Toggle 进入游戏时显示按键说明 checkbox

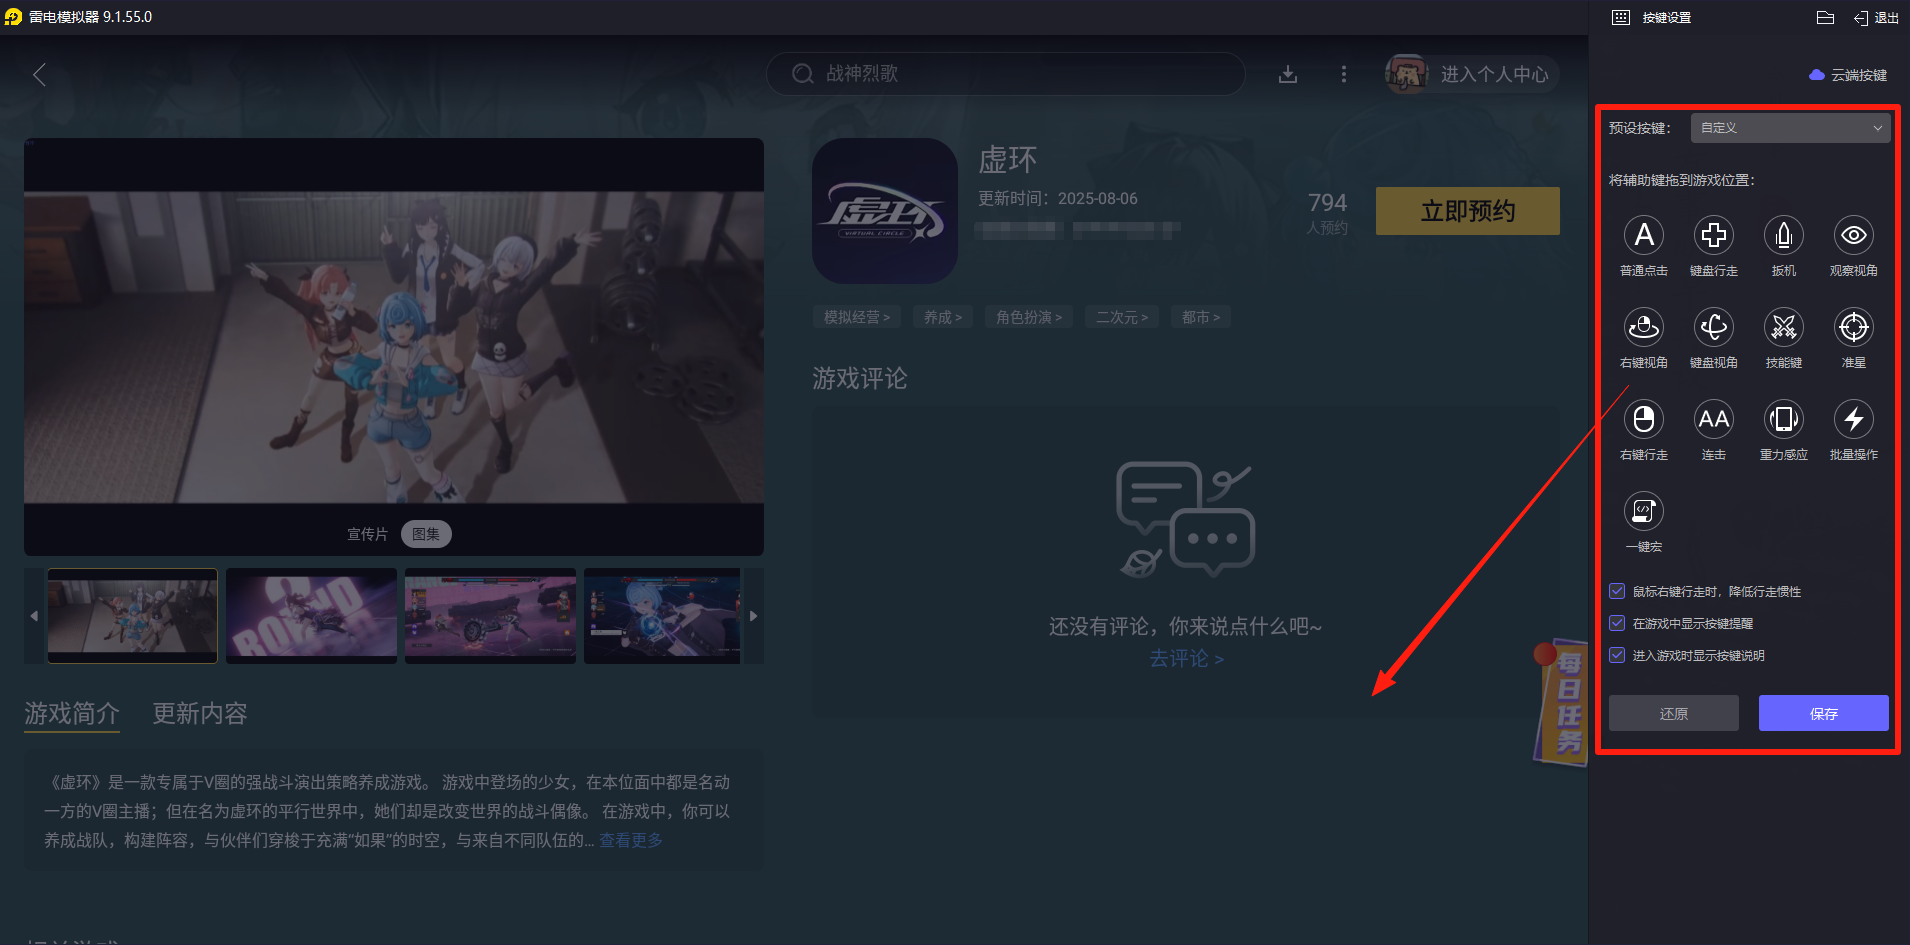[1617, 655]
